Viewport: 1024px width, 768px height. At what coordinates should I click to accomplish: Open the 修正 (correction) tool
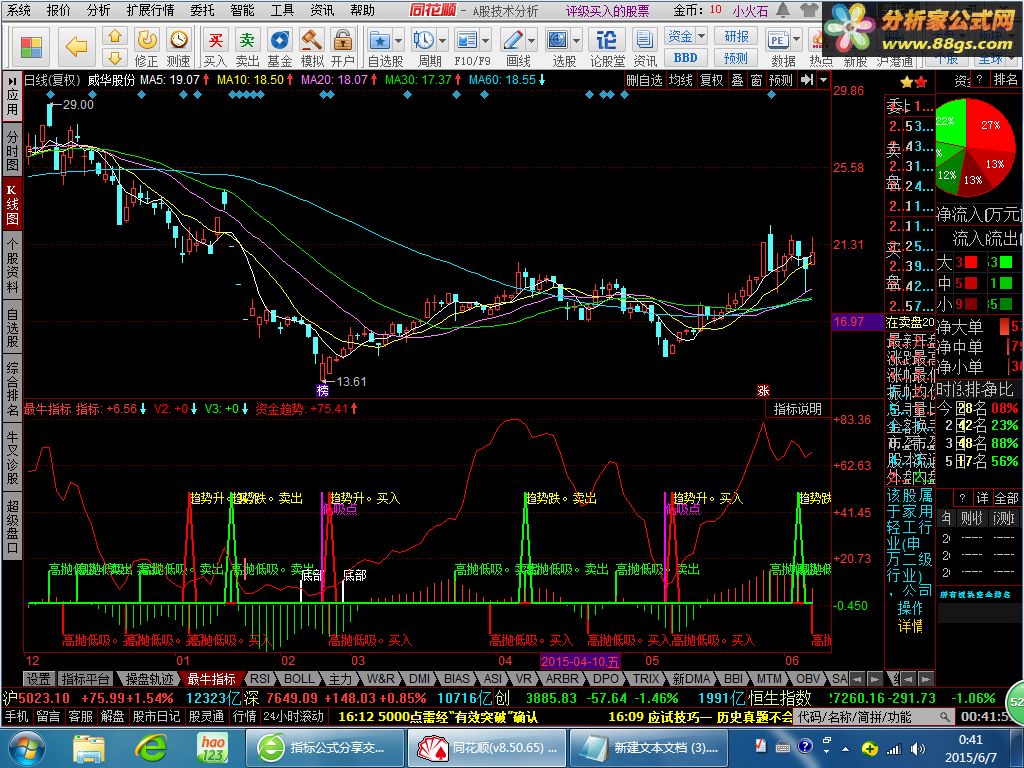146,48
